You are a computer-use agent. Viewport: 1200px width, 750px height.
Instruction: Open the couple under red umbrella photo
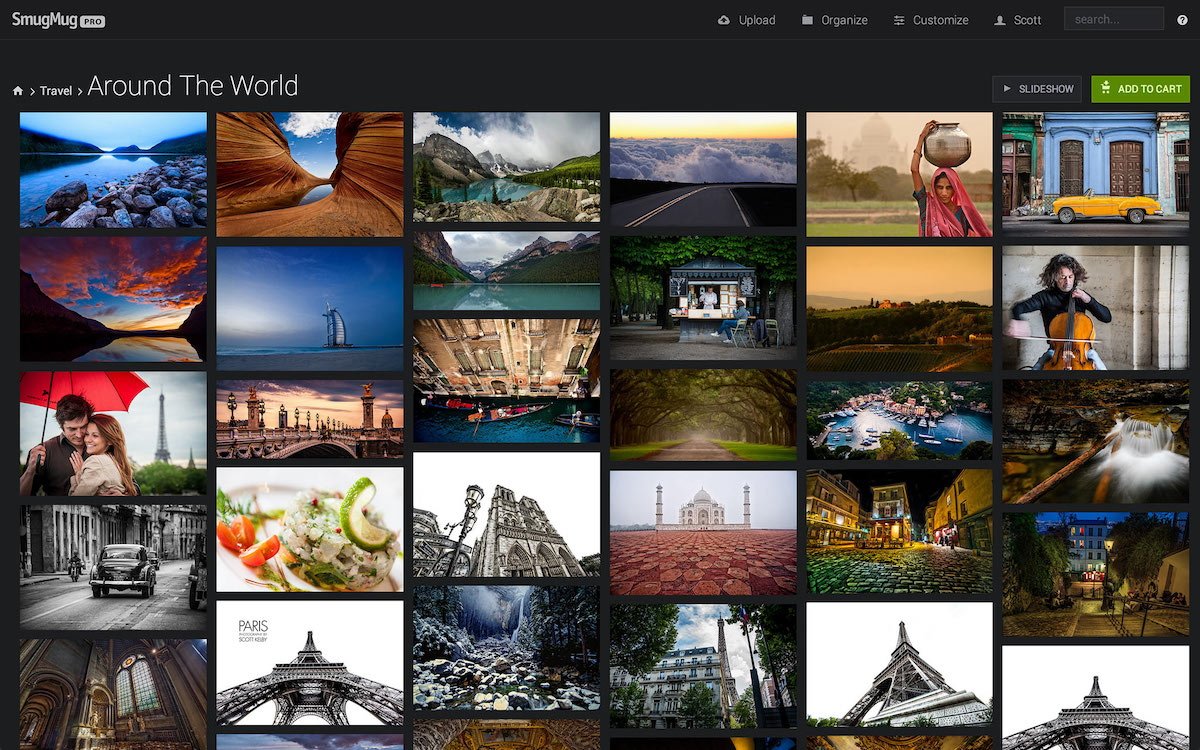tap(113, 434)
